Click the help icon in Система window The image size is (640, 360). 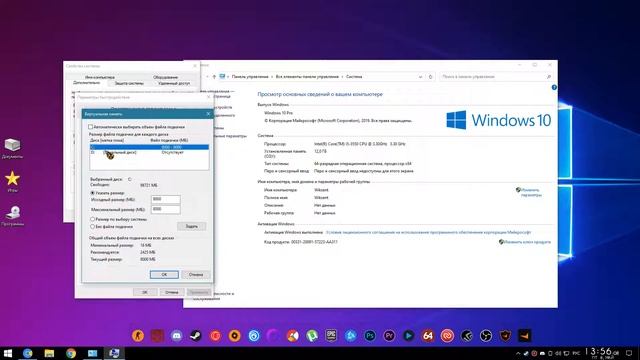(554, 87)
